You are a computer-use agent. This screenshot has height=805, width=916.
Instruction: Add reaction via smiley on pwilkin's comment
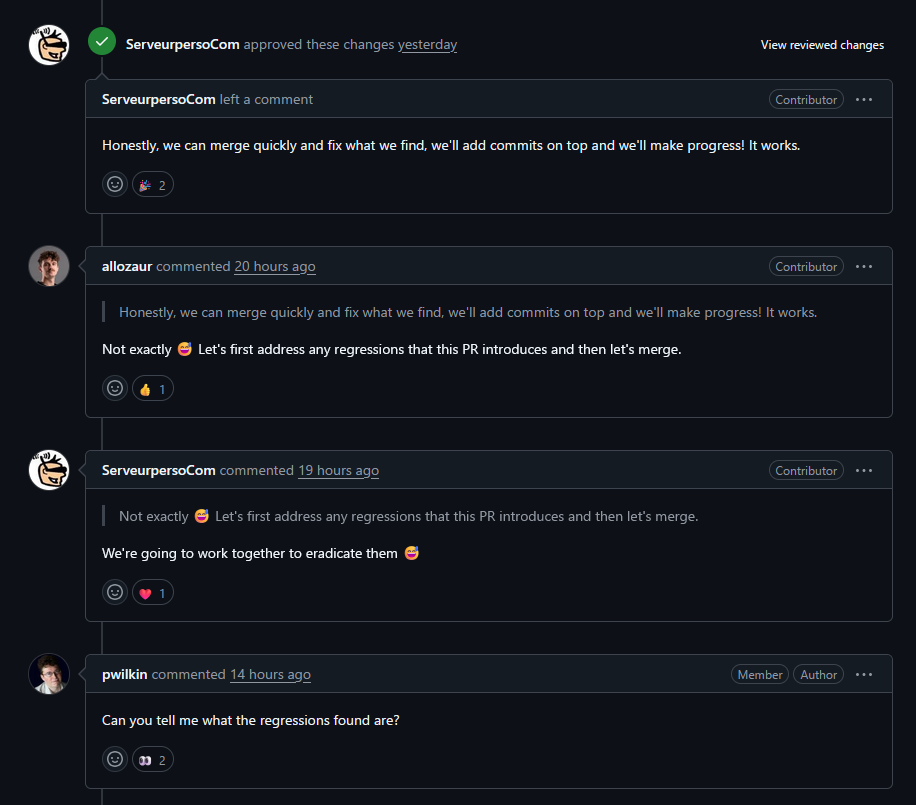coord(115,759)
